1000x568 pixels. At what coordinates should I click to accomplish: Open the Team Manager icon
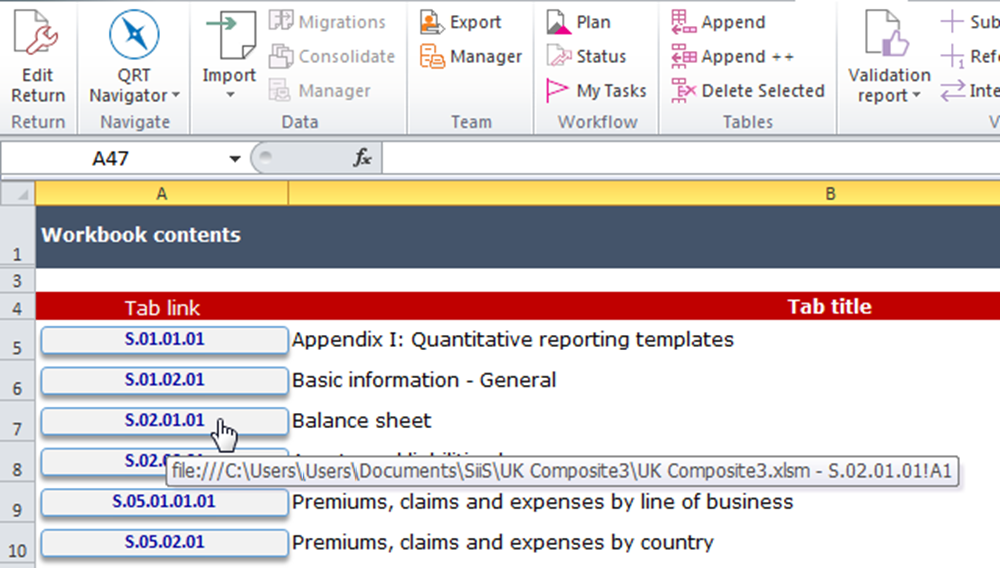(x=432, y=56)
